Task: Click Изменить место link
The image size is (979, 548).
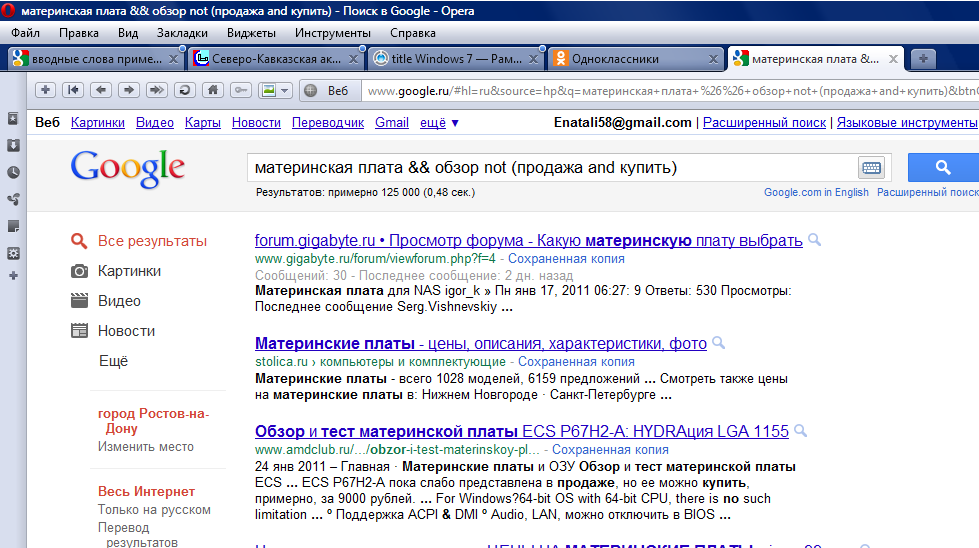Action: coord(145,446)
